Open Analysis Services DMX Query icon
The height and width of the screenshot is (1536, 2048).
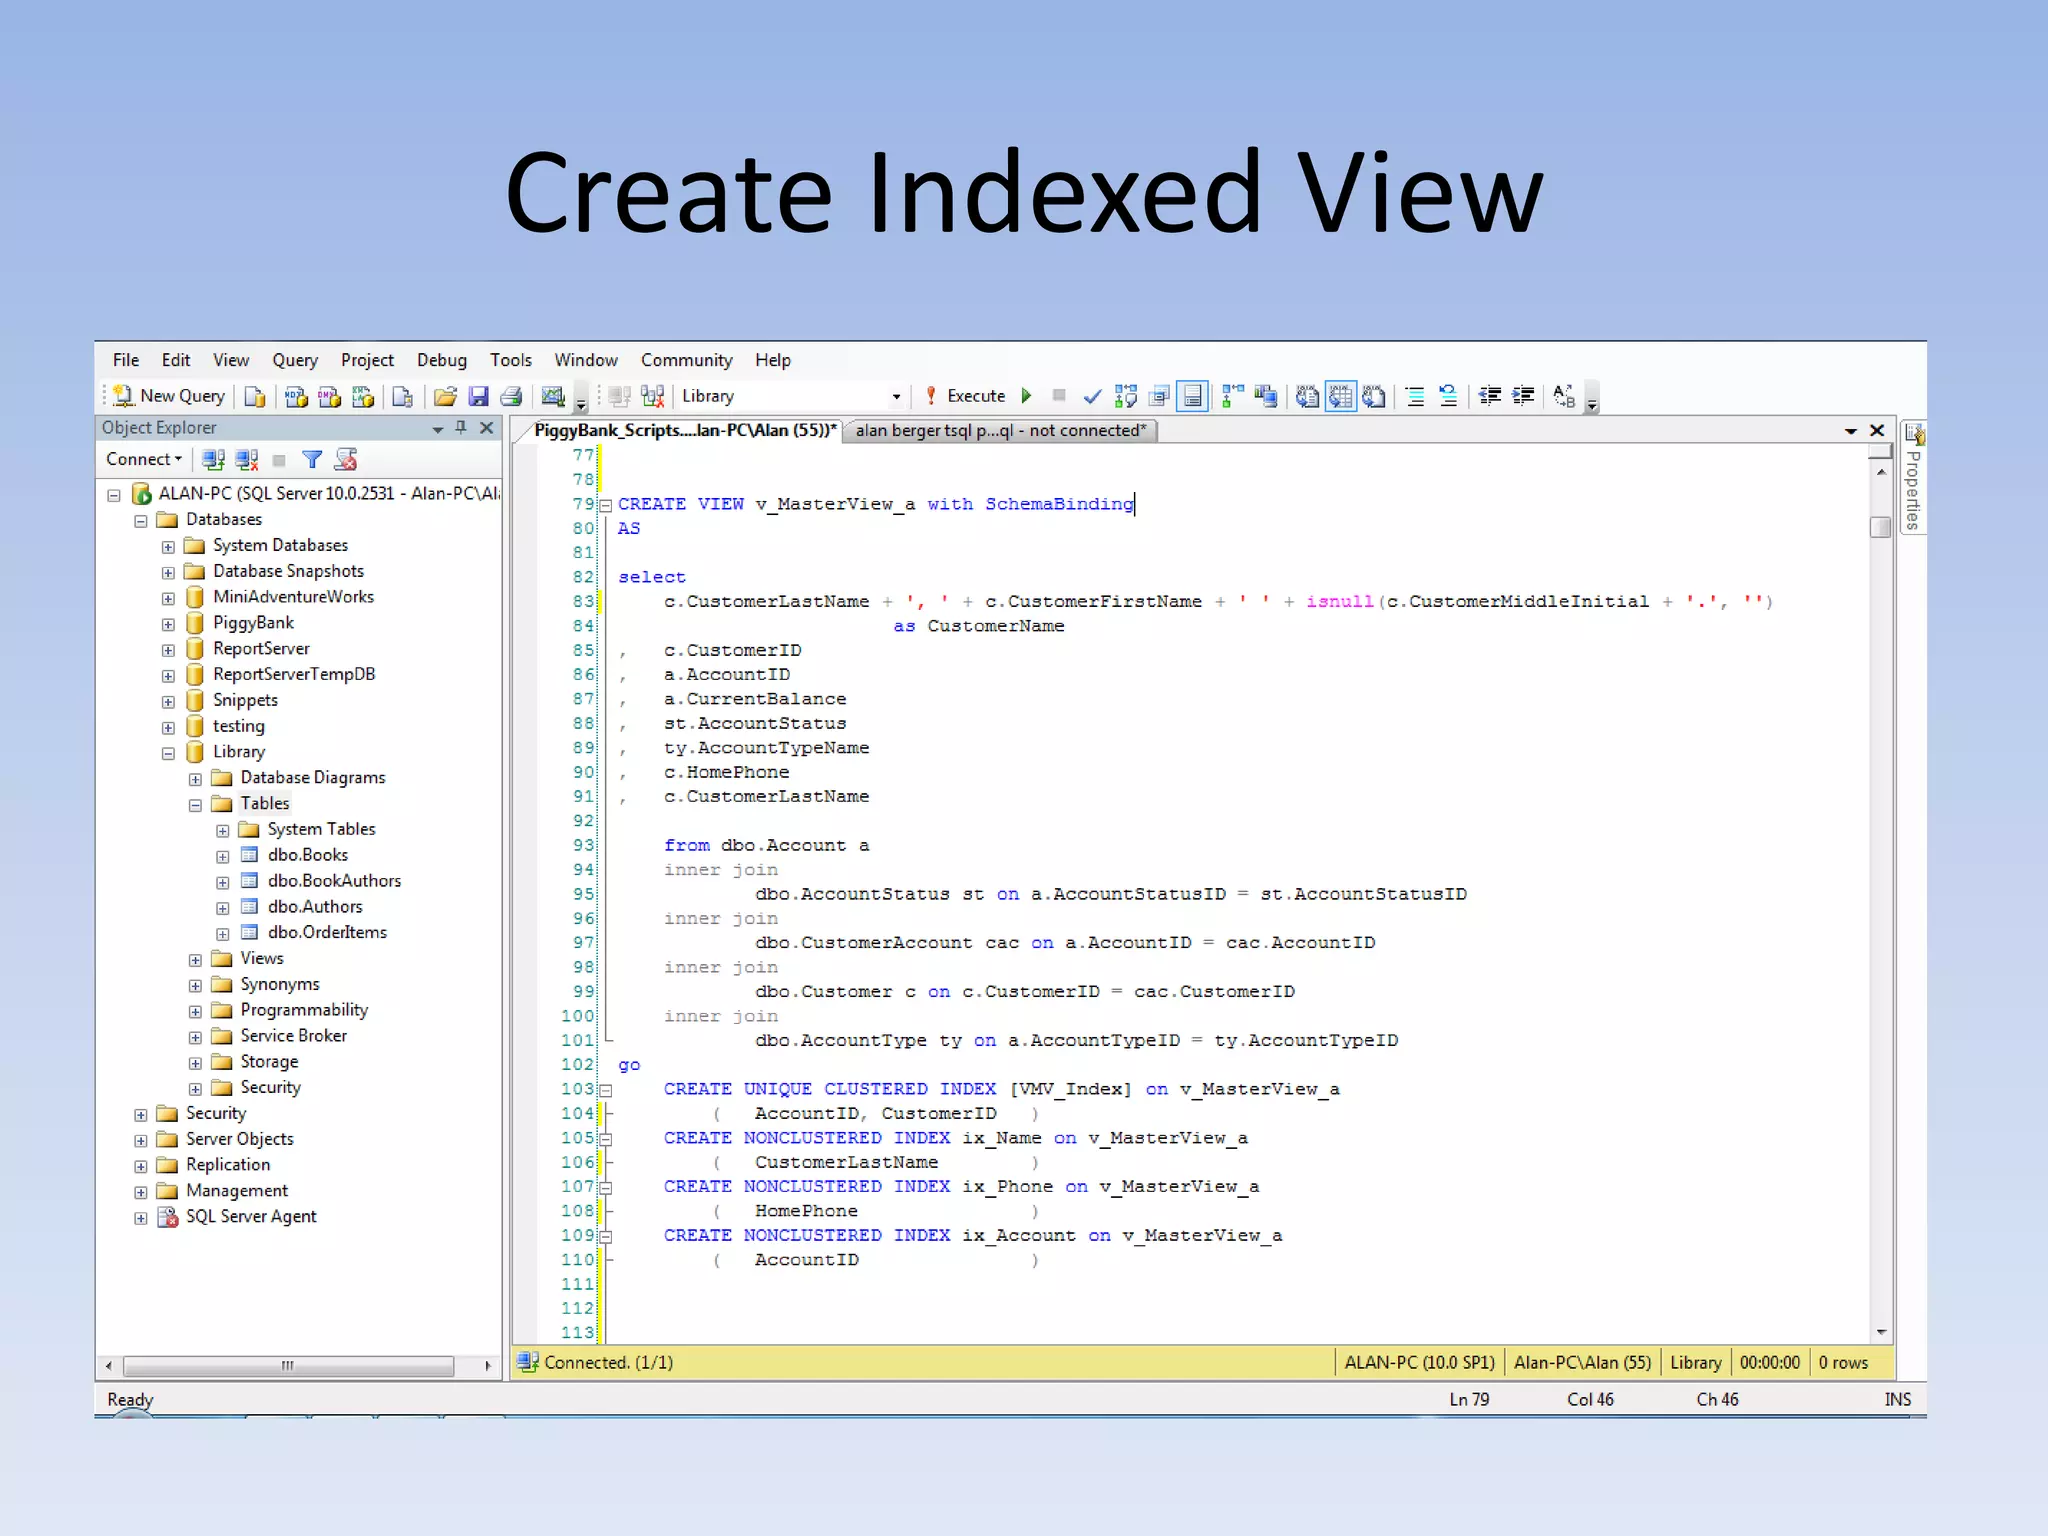329,397
